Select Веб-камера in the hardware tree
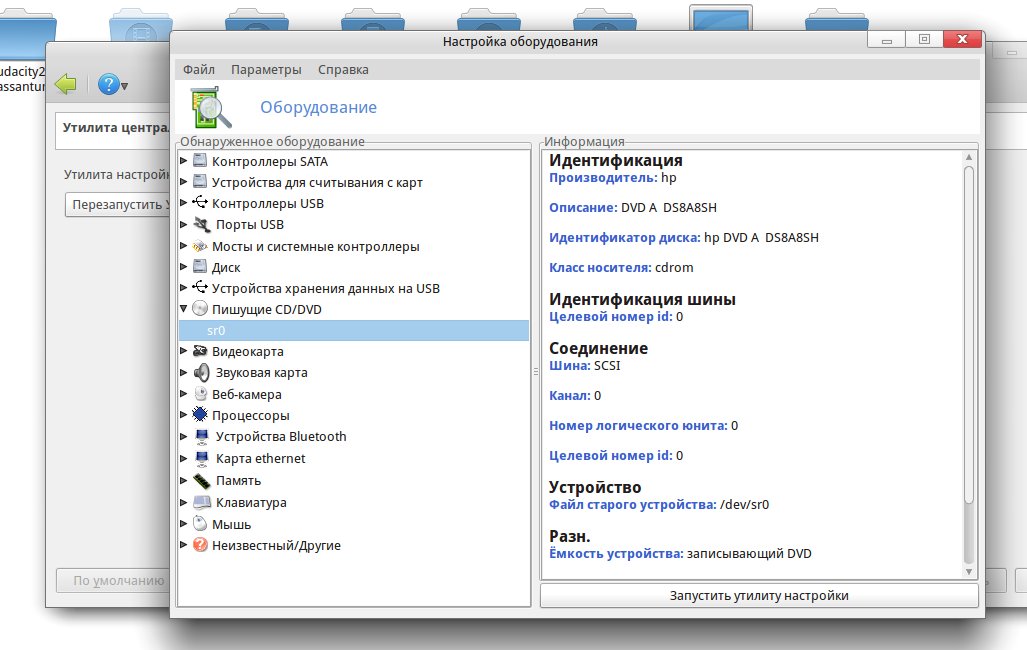The width and height of the screenshot is (1027, 650). pos(246,394)
